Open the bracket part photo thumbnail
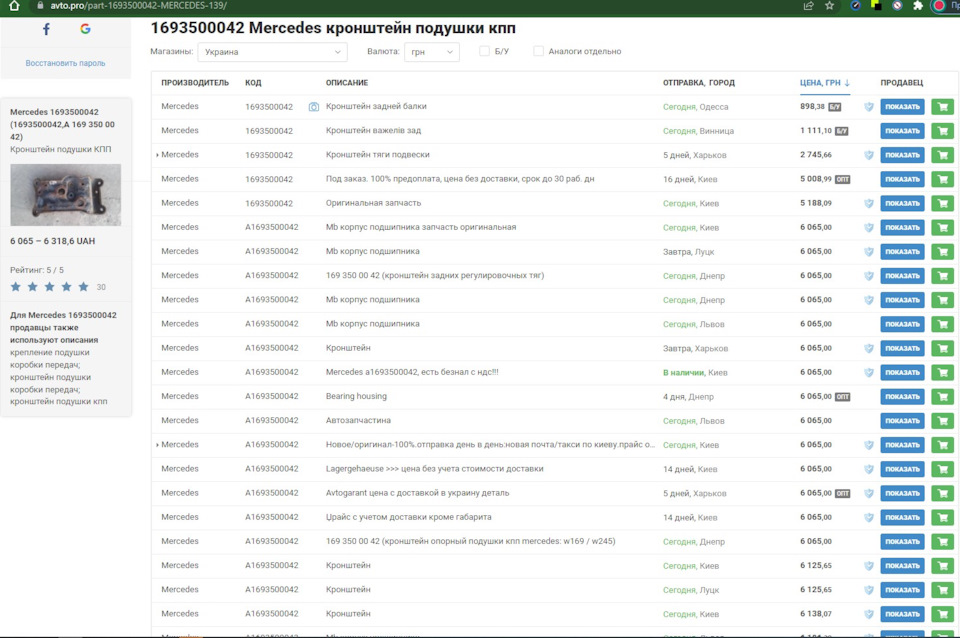The height and width of the screenshot is (638, 960). coord(66,195)
